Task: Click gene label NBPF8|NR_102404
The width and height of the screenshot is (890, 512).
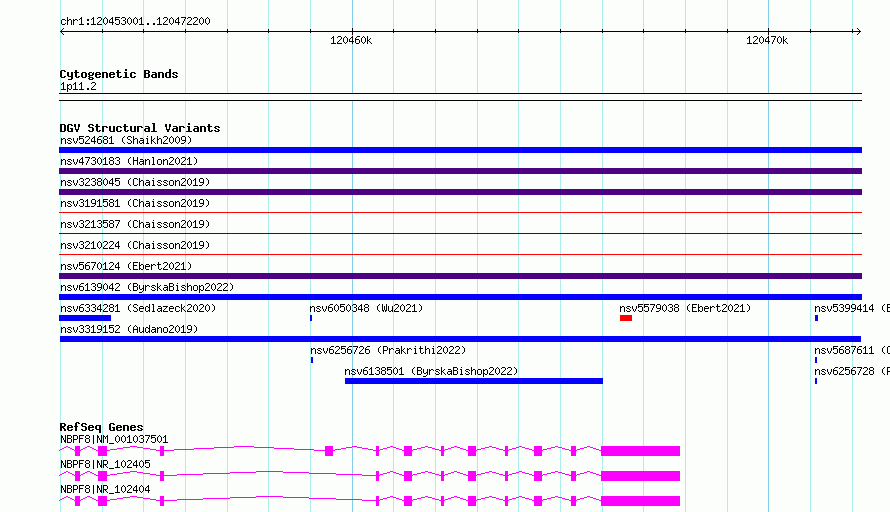Action: [x=105, y=489]
